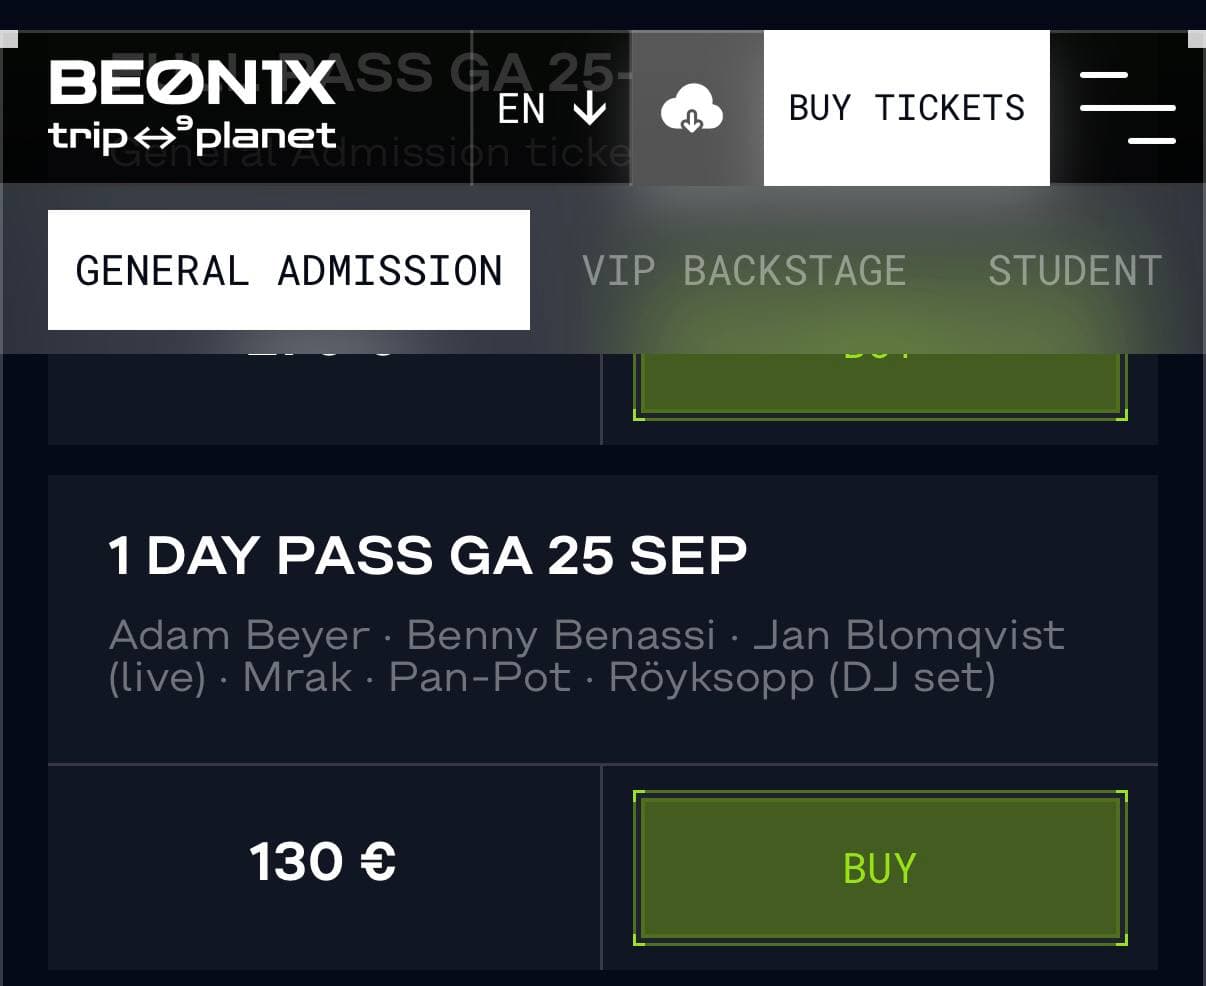Image resolution: width=1206 pixels, height=986 pixels.
Task: Open the hamburger menu icon
Action: click(1127, 108)
